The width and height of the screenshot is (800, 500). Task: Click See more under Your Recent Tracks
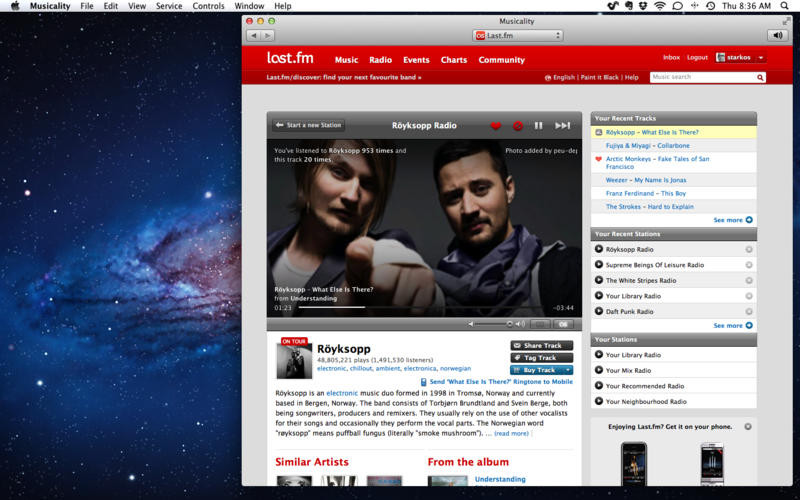(733, 220)
